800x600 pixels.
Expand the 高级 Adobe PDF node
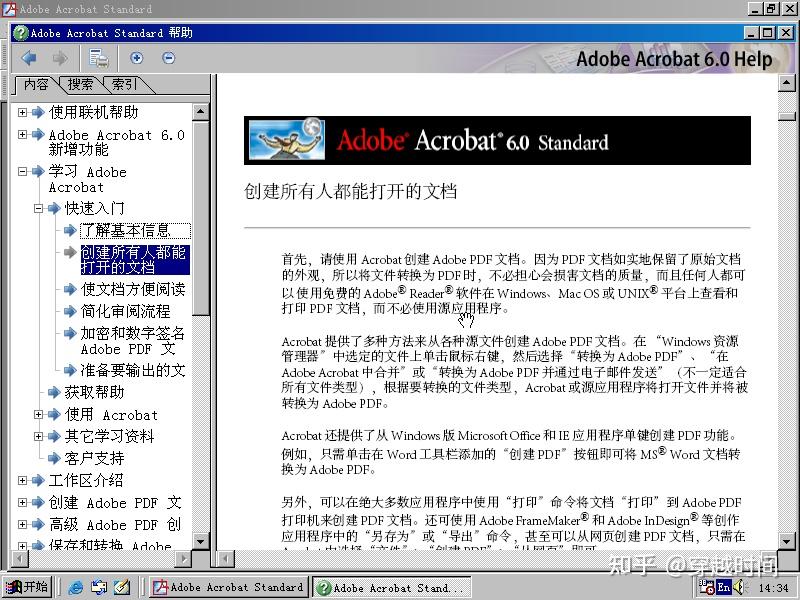click(22, 524)
